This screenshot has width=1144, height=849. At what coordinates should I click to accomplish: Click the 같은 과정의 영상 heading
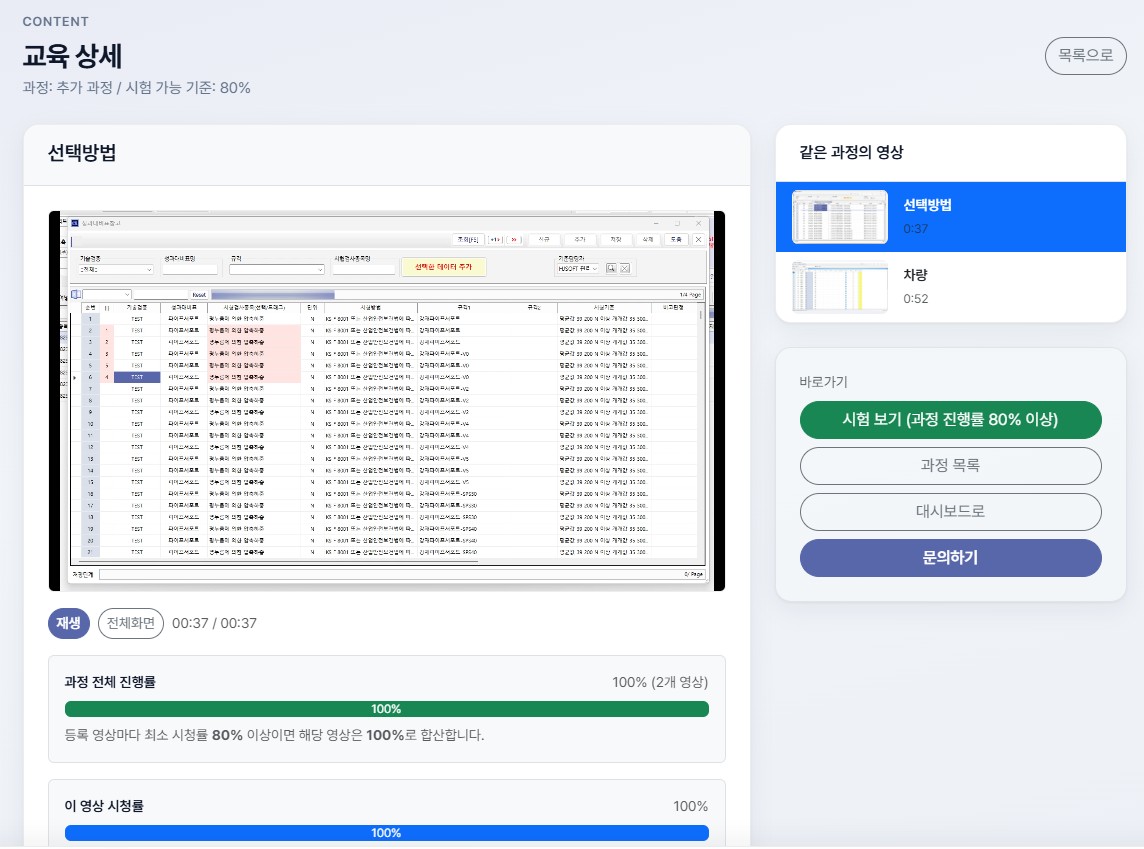click(x=851, y=152)
